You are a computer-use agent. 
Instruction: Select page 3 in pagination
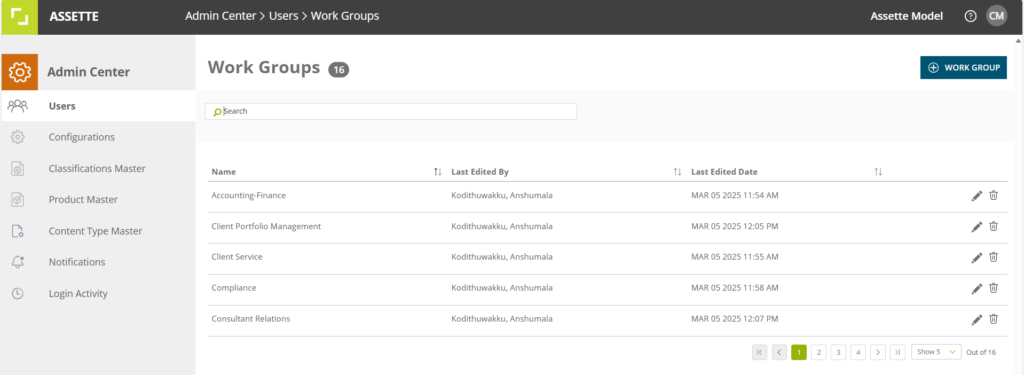pyautogui.click(x=839, y=352)
